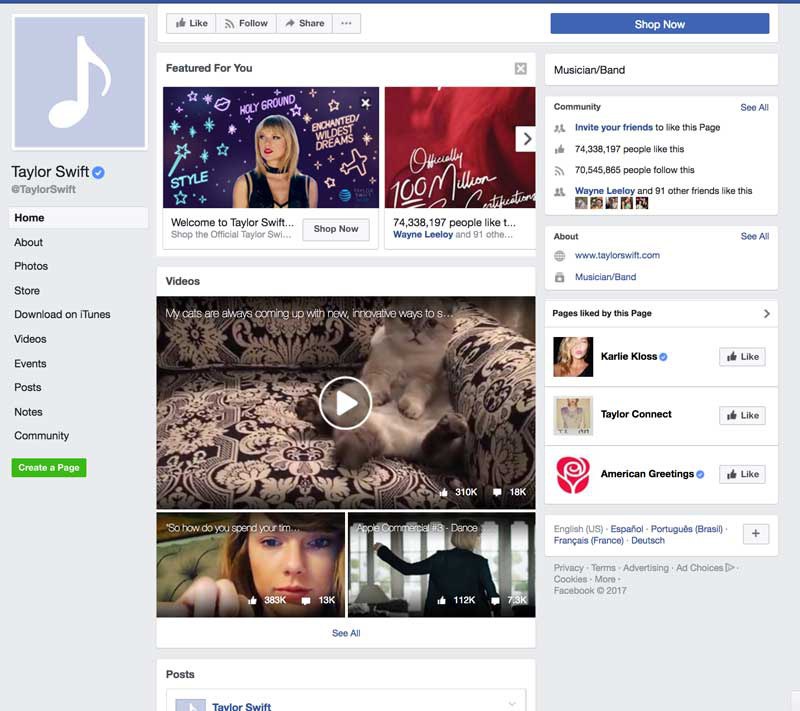800x711 pixels.
Task: Open the Posts sidebar section
Action: (x=28, y=387)
